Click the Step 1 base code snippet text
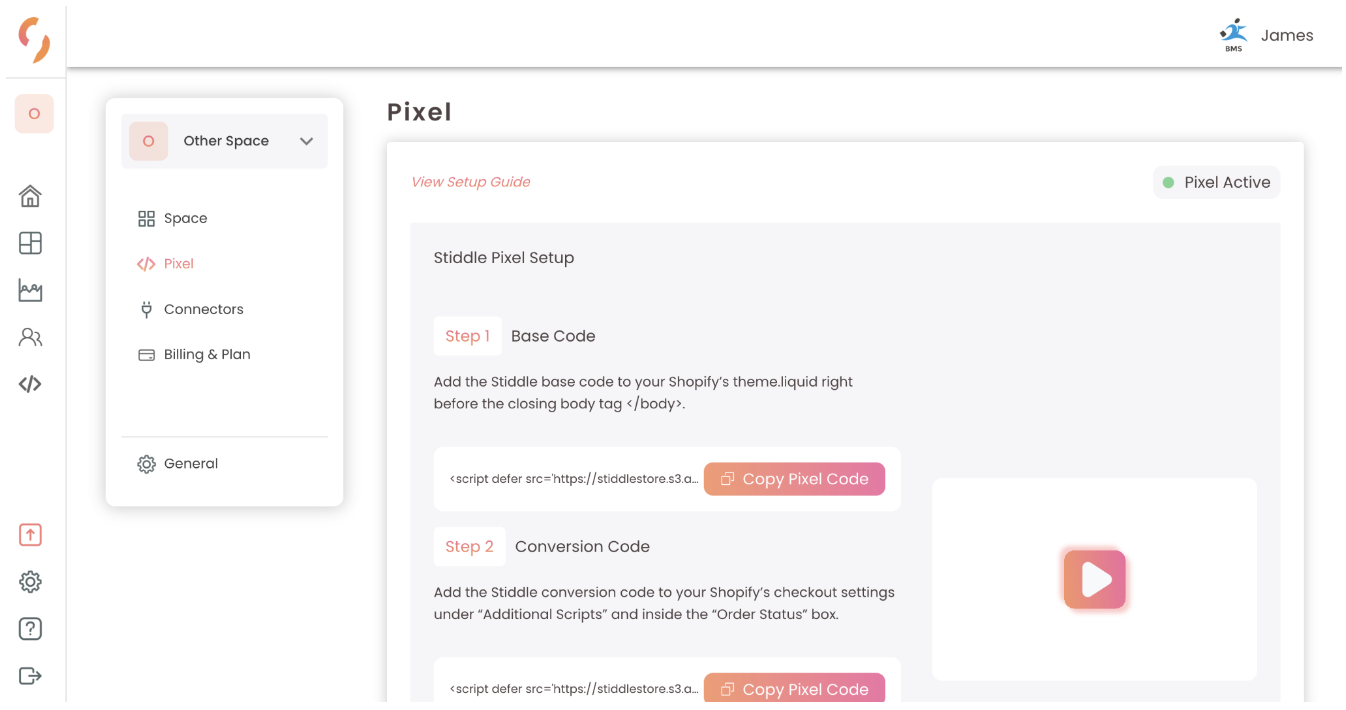This screenshot has height=710, width=1346. (573, 479)
